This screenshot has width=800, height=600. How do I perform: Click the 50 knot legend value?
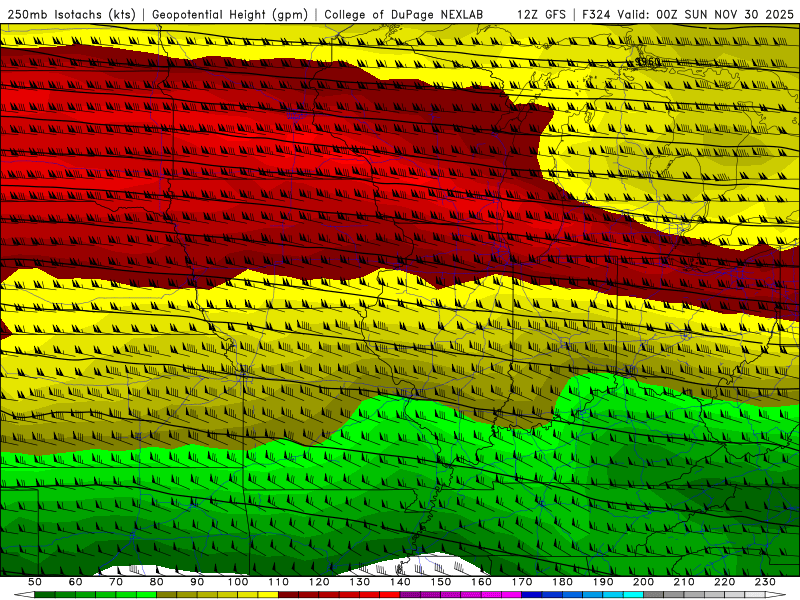point(35,582)
